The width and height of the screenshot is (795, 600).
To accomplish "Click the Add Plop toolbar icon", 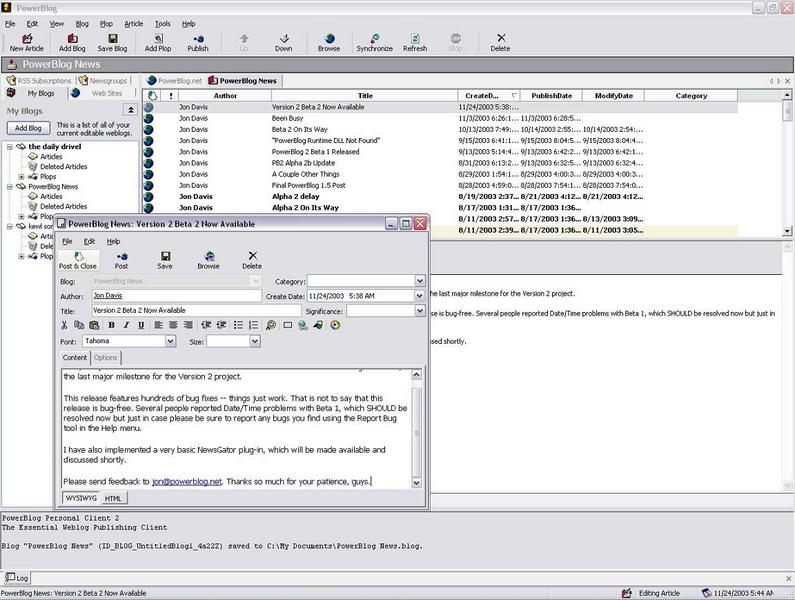I will 158,43.
